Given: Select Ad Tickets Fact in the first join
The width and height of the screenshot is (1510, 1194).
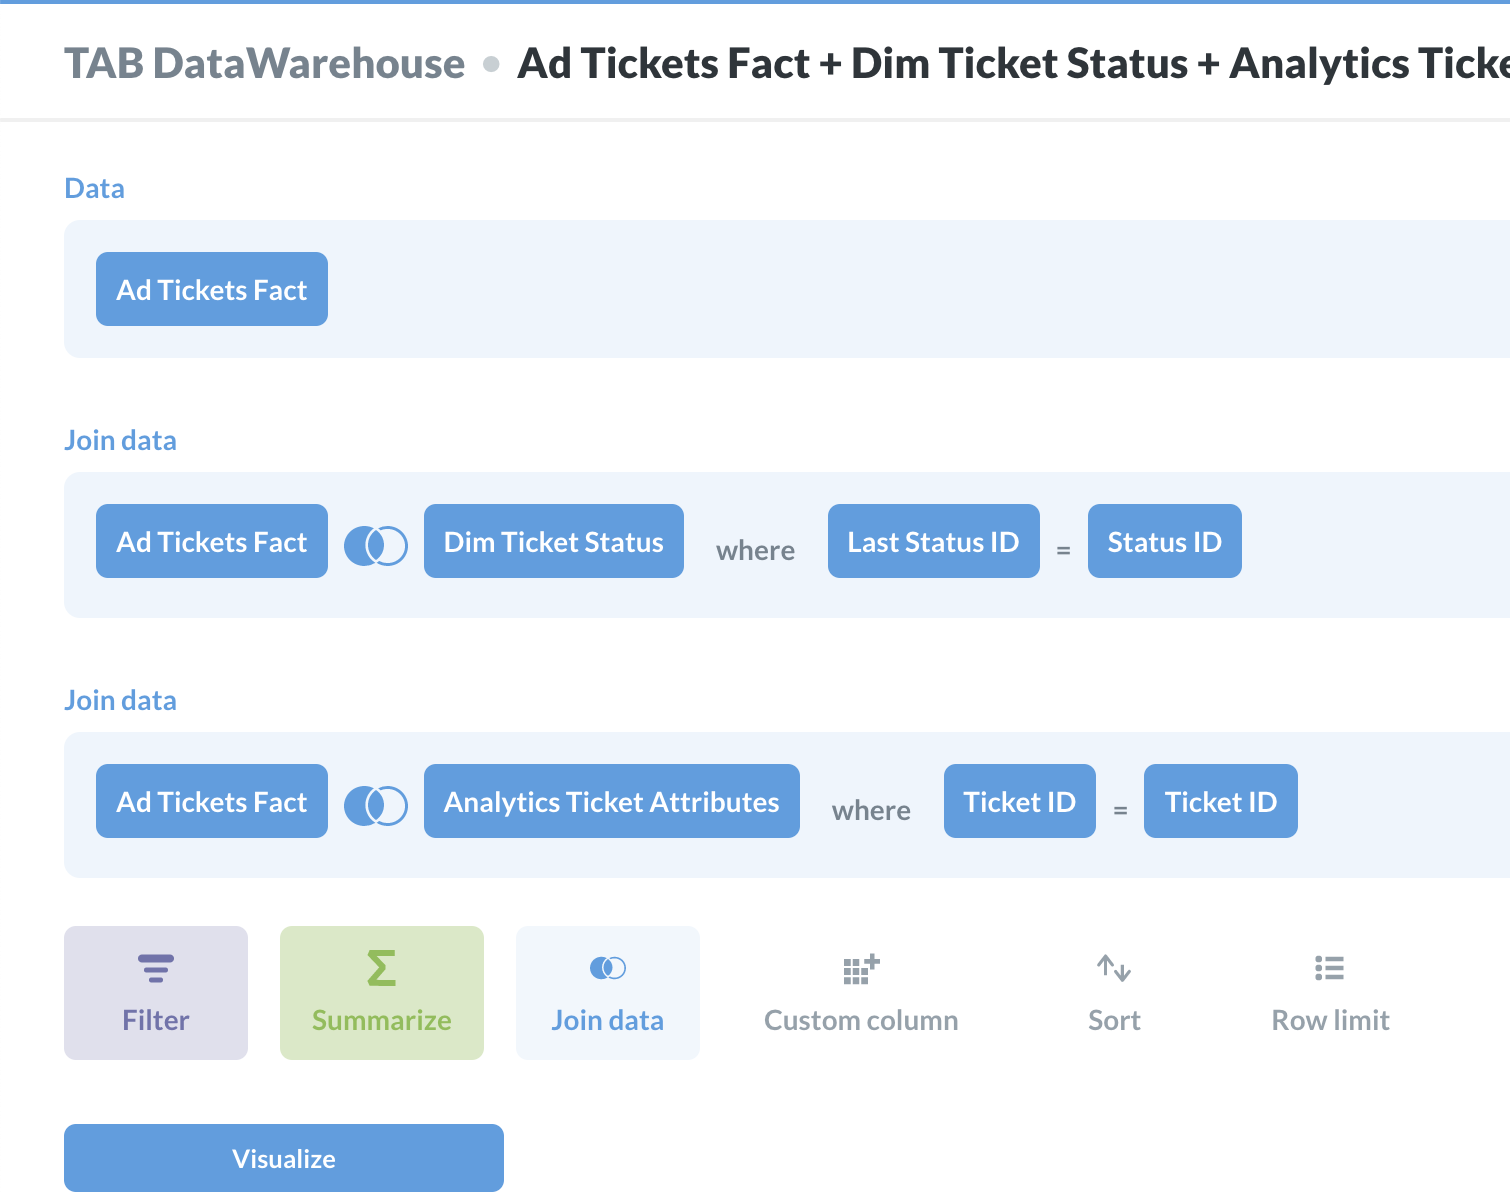Looking at the screenshot, I should point(211,541).
